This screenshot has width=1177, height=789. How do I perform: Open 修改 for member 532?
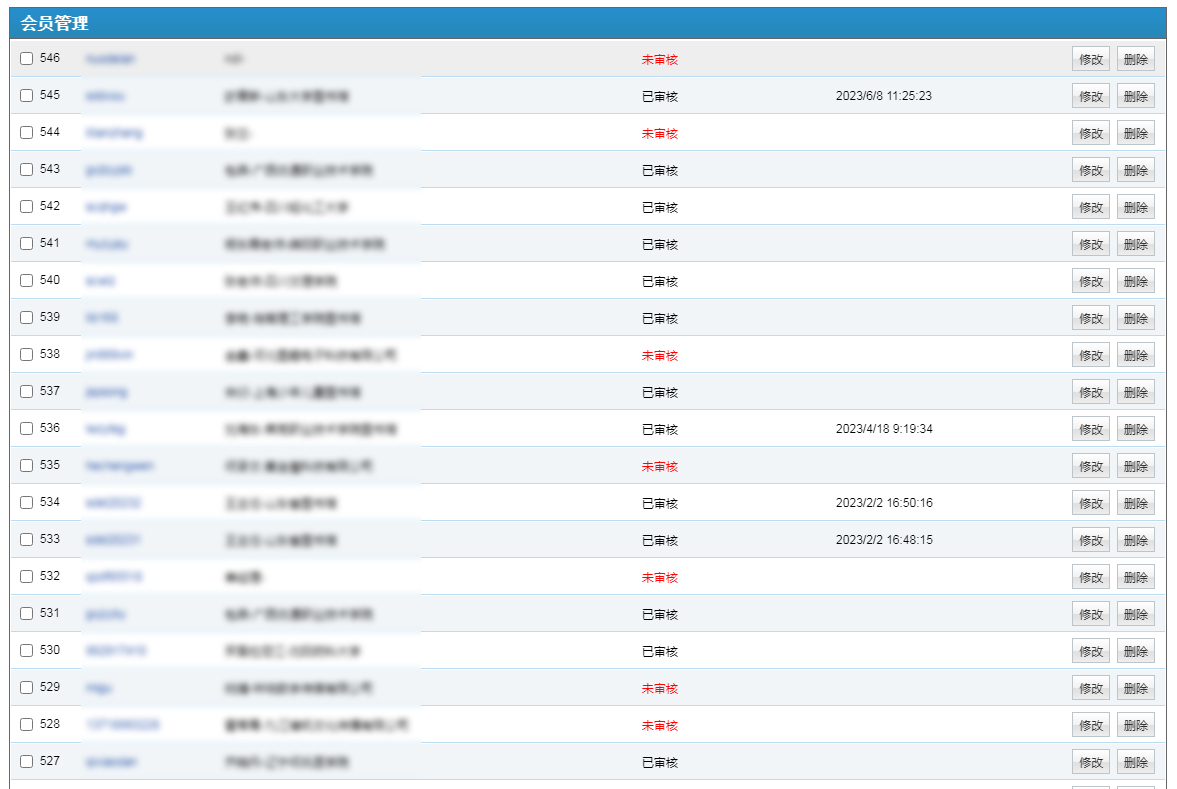1090,578
